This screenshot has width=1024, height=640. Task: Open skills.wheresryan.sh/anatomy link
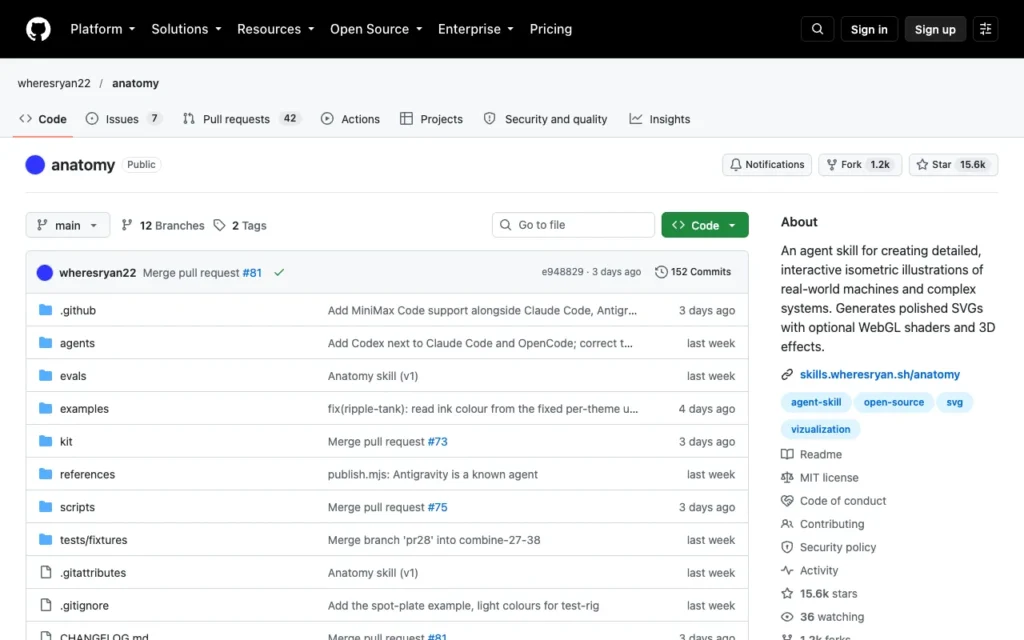point(880,374)
